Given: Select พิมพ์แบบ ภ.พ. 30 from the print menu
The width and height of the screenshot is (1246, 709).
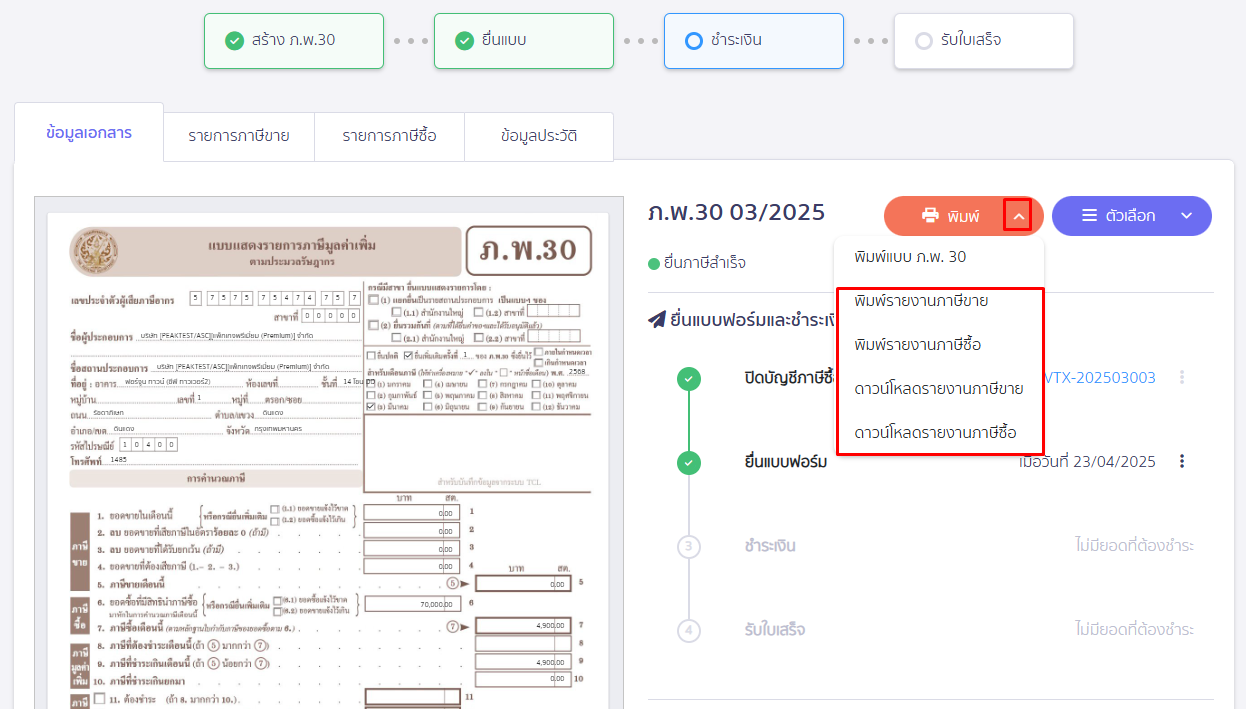Looking at the screenshot, I should pyautogui.click(x=913, y=256).
